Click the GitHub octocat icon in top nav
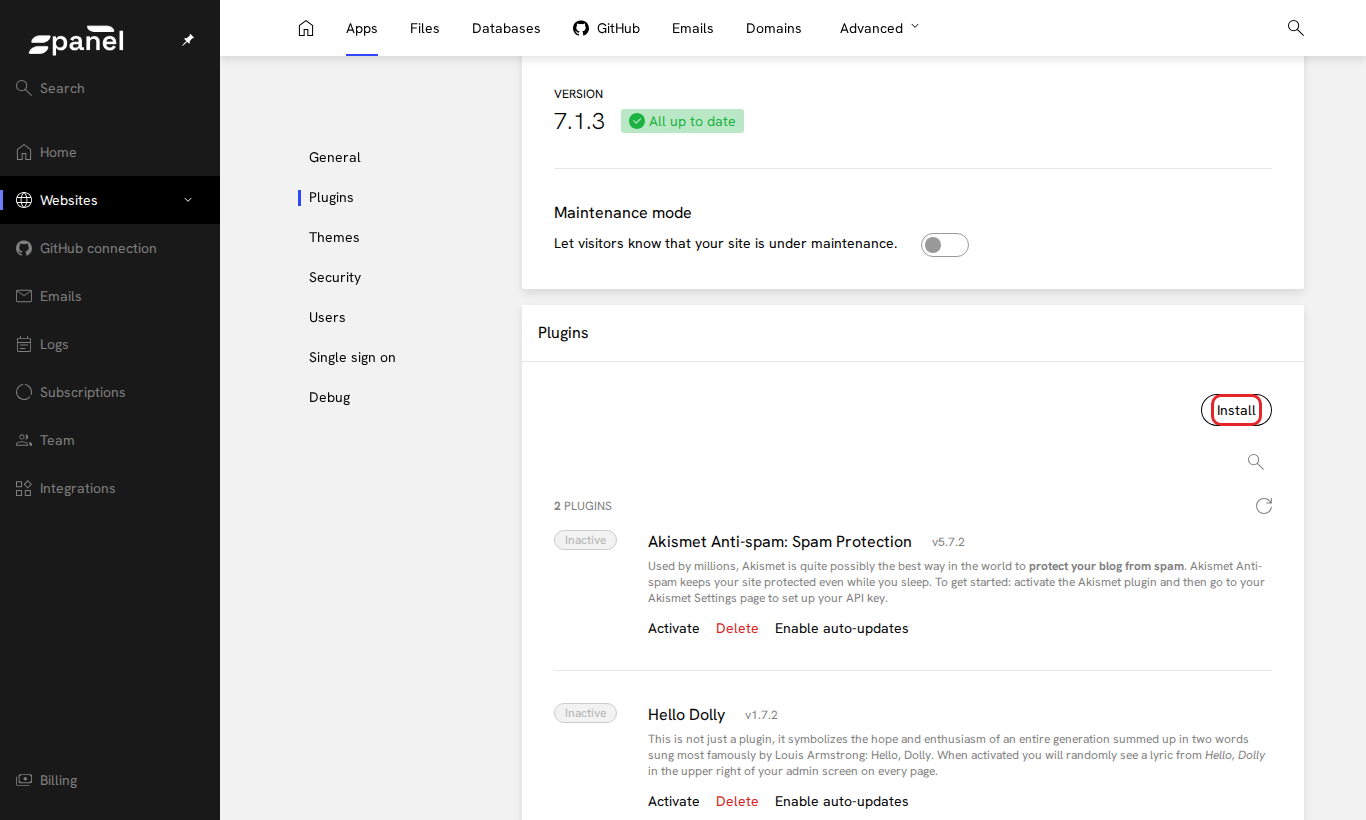1366x820 pixels. coord(581,28)
